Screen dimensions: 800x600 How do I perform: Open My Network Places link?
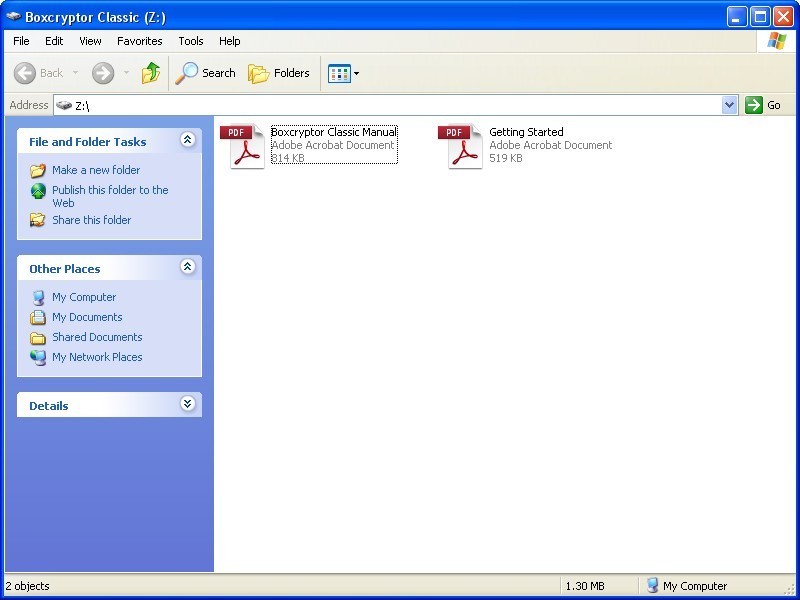(x=97, y=357)
